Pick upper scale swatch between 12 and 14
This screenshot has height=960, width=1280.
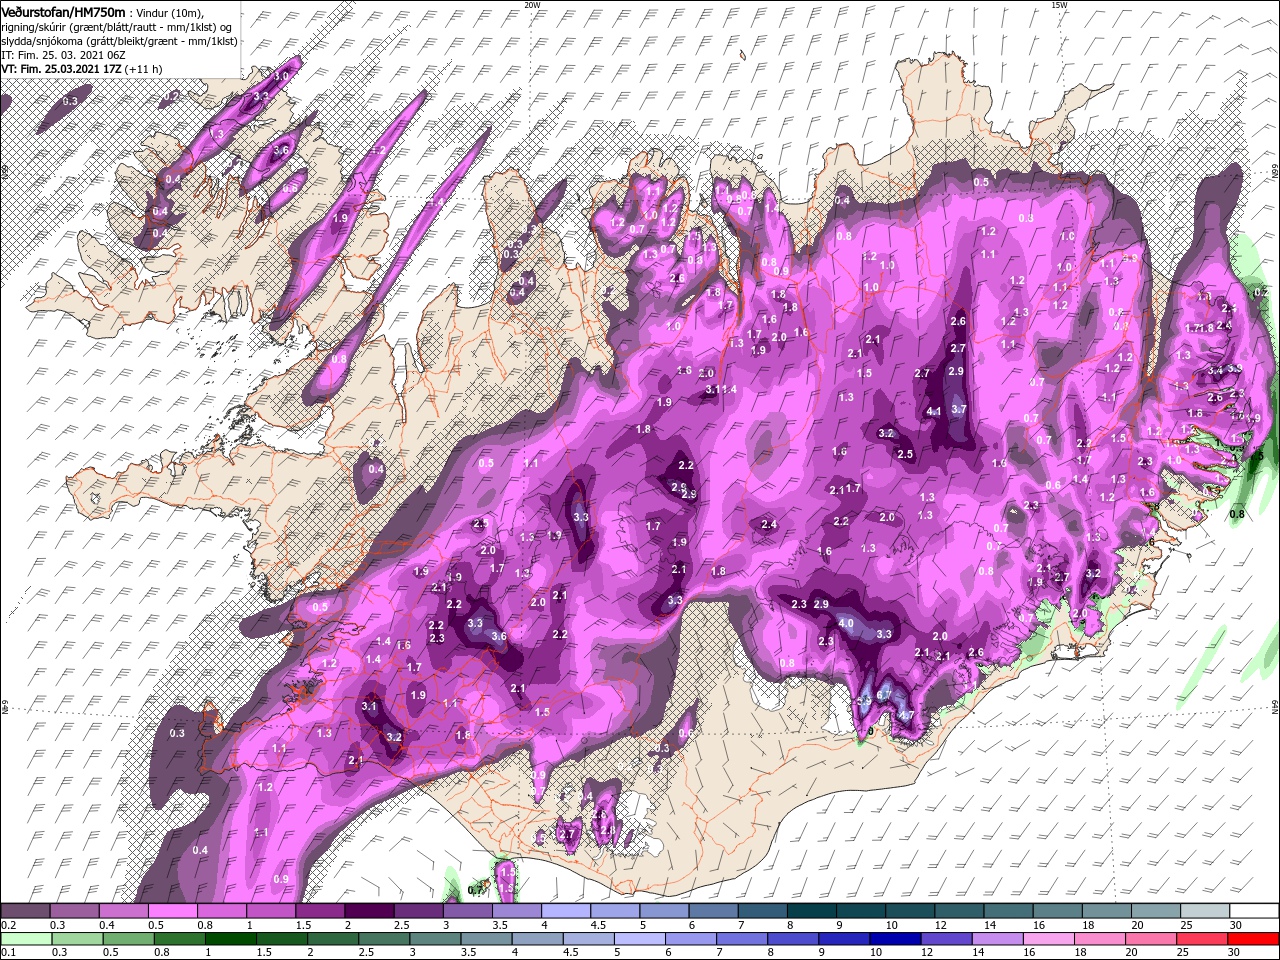click(959, 911)
